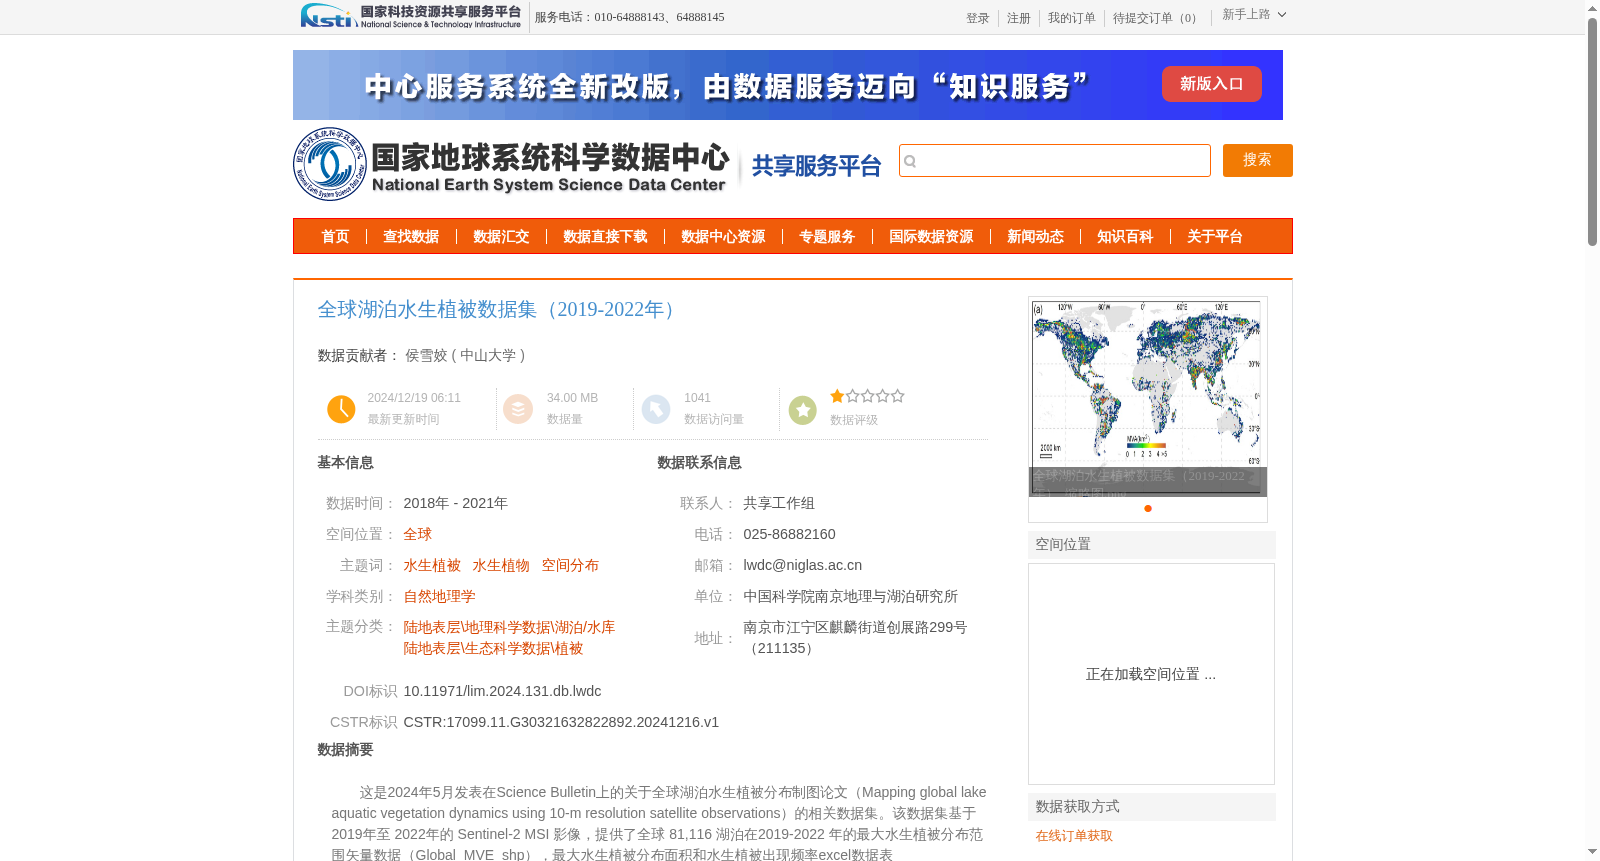Open the 新闻动态 menu item

(1035, 237)
